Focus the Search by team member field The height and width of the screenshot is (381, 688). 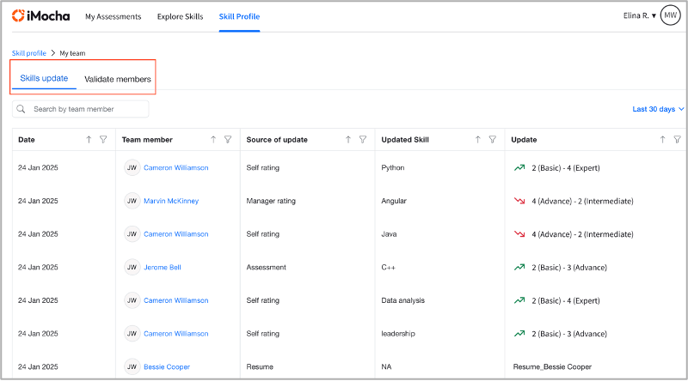click(x=81, y=109)
